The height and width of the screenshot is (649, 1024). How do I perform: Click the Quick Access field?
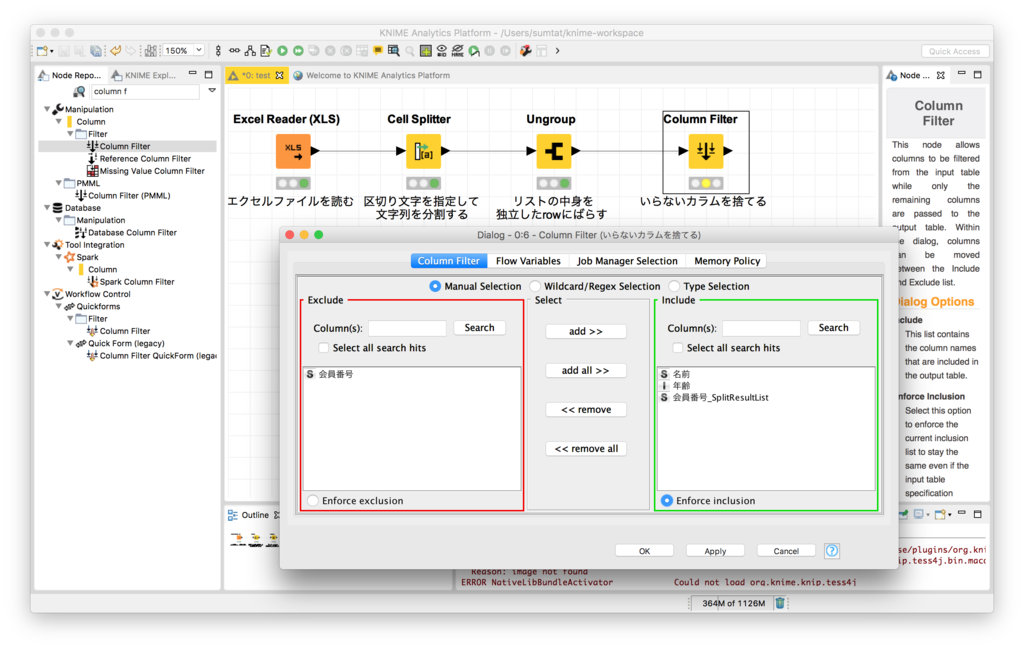[954, 51]
